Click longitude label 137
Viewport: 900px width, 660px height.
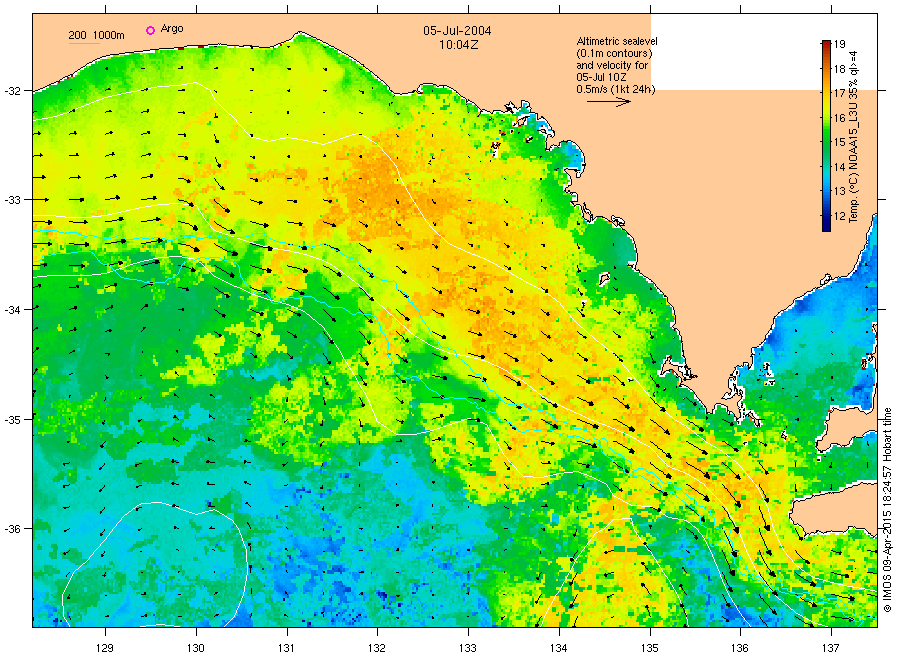click(831, 648)
